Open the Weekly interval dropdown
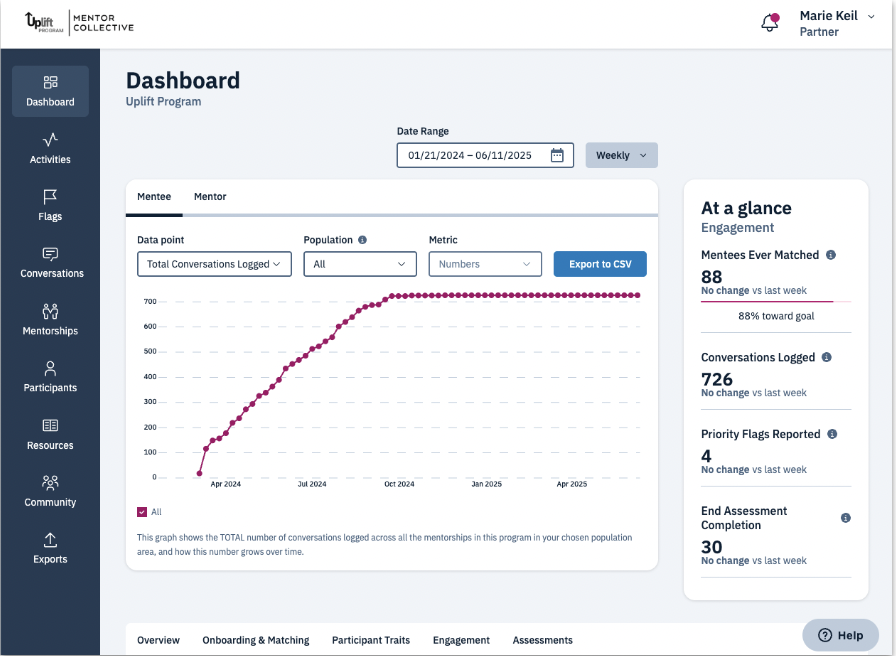Screen dimensions: 896x656 pos(621,155)
